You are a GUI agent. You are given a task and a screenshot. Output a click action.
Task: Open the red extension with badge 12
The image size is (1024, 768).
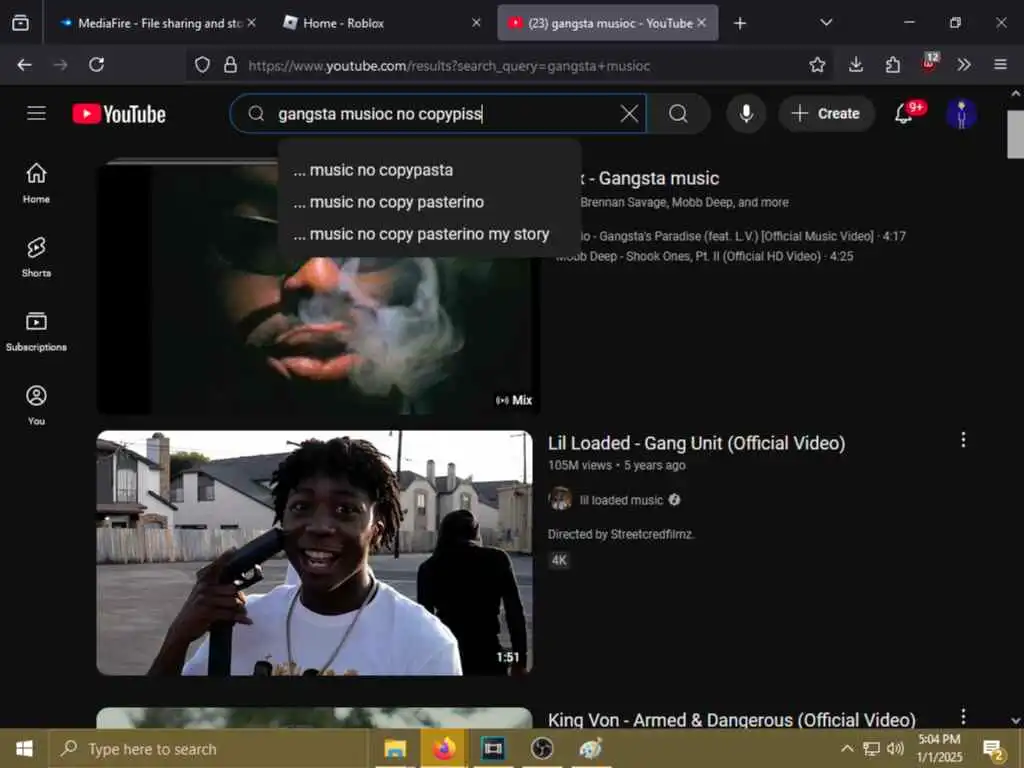click(929, 63)
